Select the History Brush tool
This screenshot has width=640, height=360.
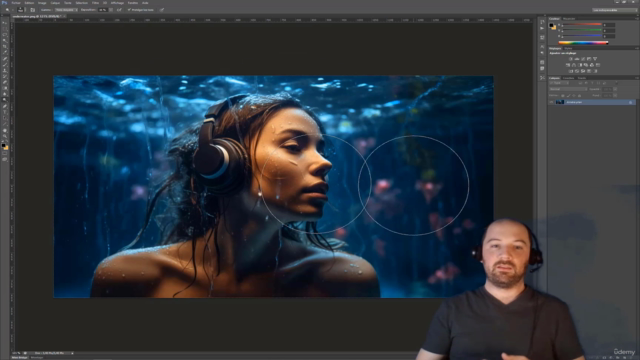(x=5, y=77)
